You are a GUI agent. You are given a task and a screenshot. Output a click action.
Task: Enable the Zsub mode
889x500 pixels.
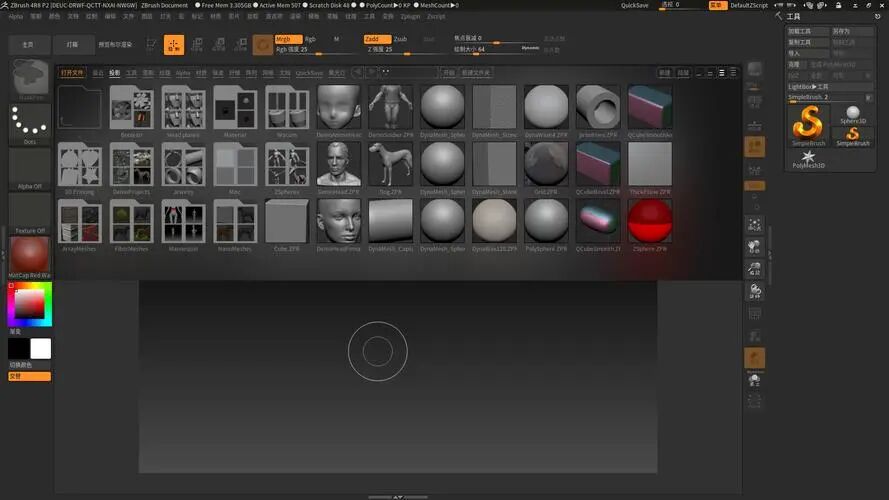tap(400, 39)
